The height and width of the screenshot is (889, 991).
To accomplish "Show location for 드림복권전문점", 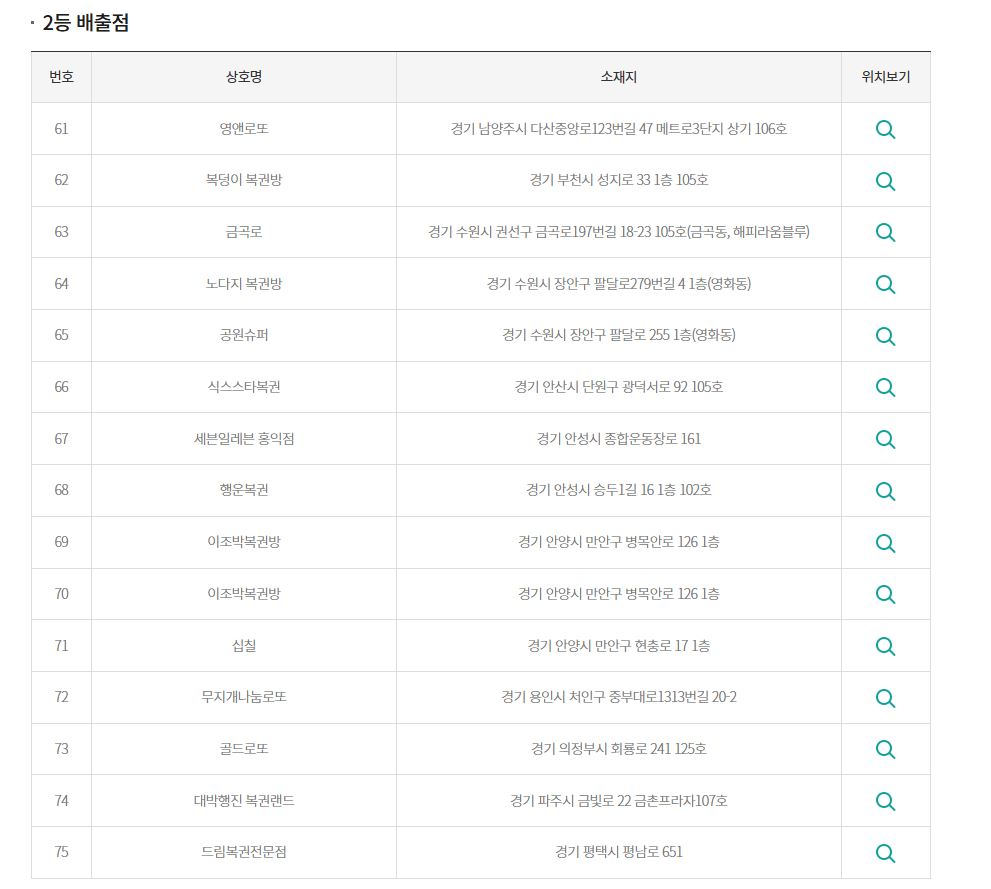I will [885, 853].
